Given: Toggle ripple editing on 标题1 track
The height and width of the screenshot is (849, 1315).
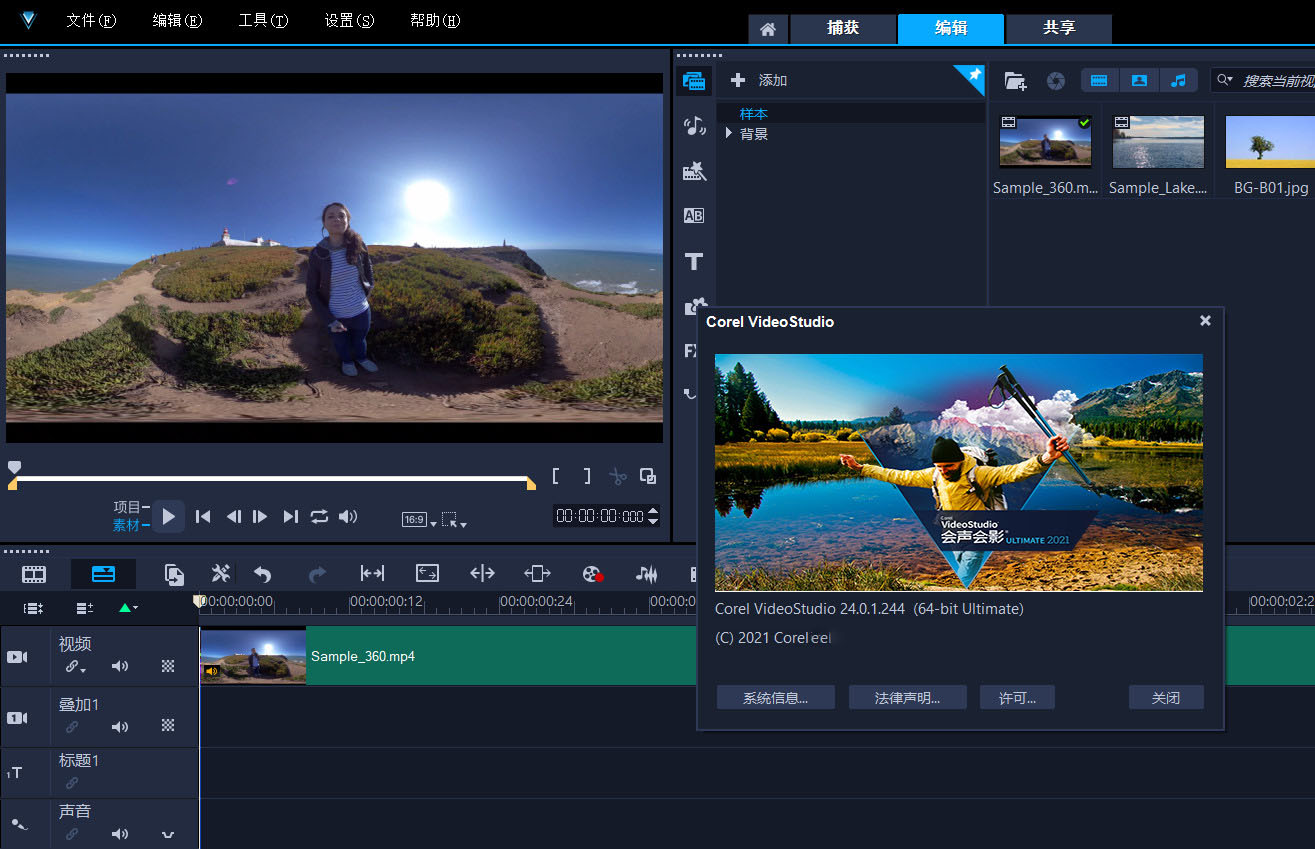Looking at the screenshot, I should [x=72, y=783].
